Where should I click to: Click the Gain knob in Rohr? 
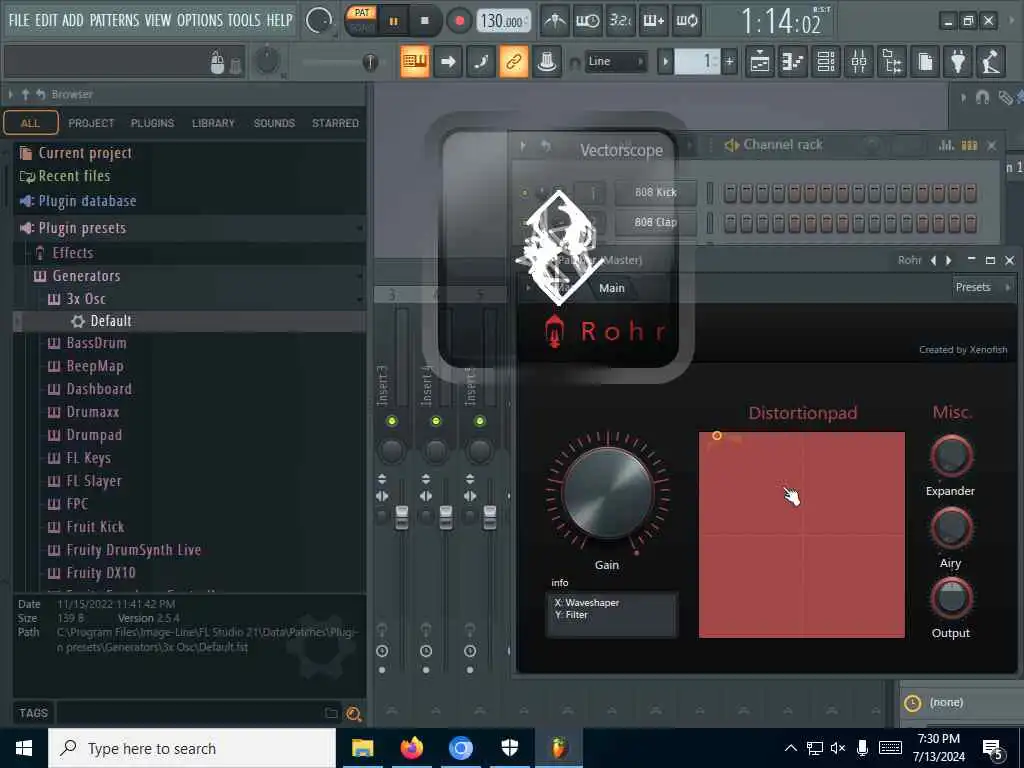coord(607,493)
